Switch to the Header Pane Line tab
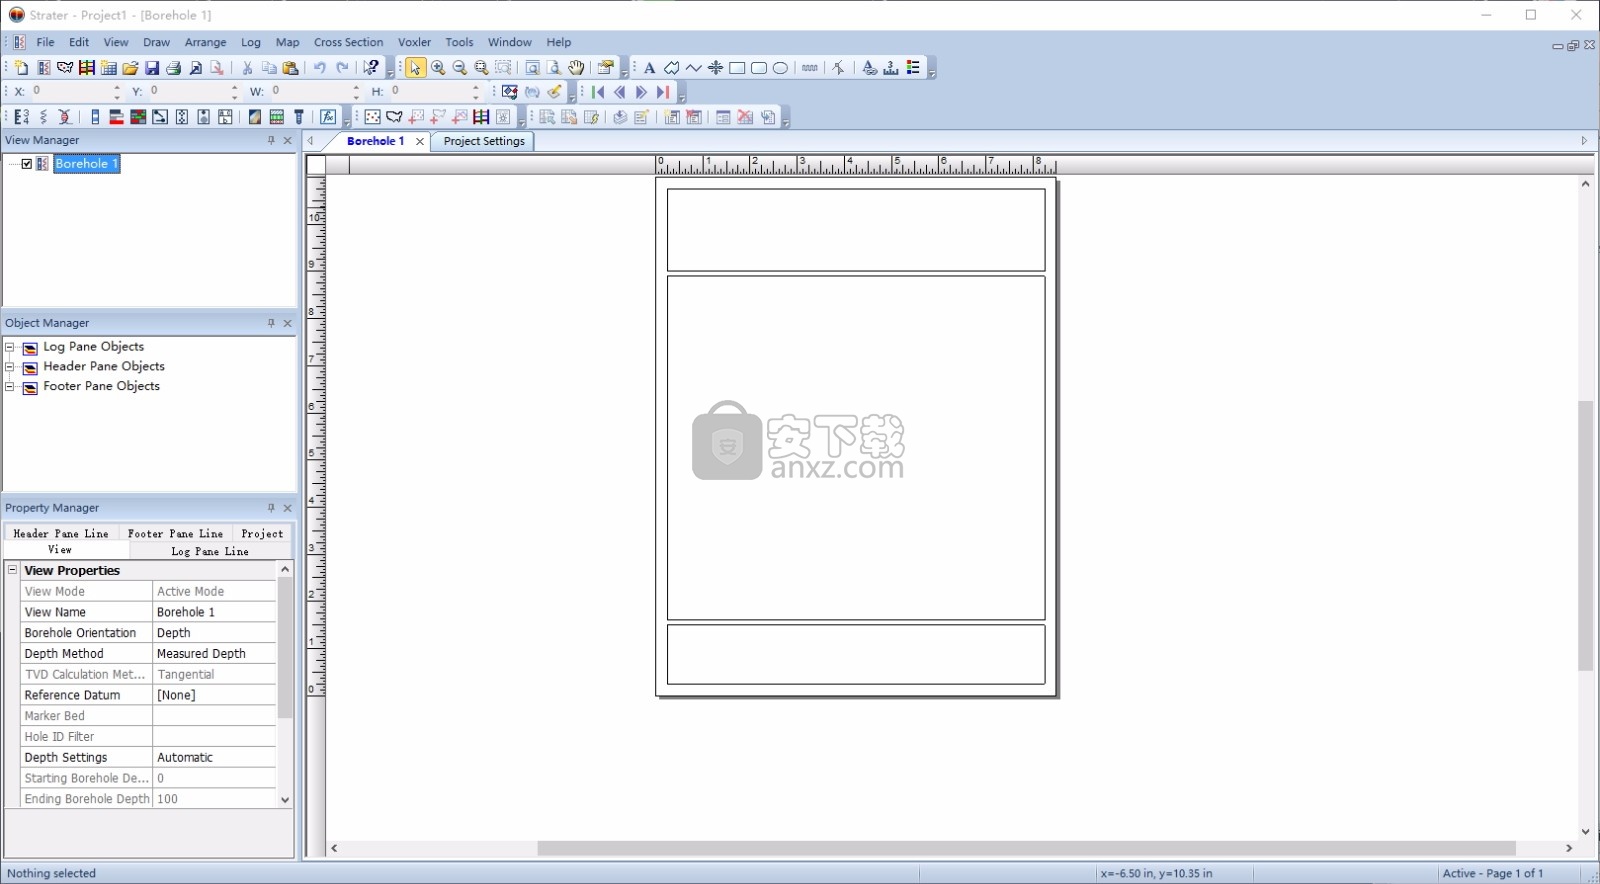The image size is (1600, 884). click(x=61, y=533)
